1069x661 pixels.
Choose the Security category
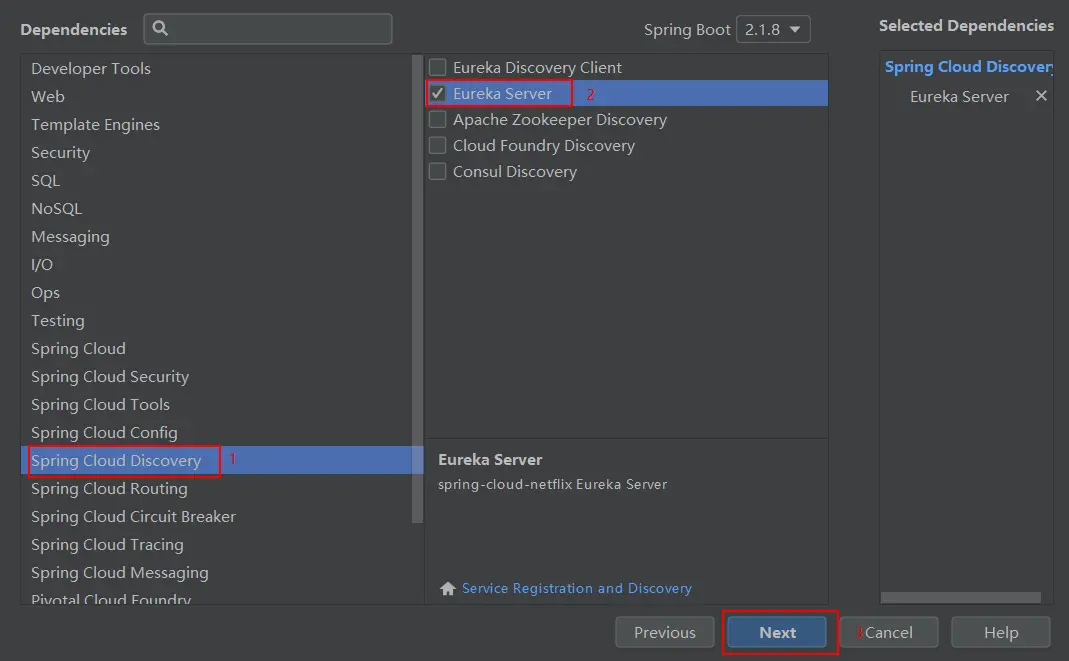pyautogui.click(x=61, y=153)
